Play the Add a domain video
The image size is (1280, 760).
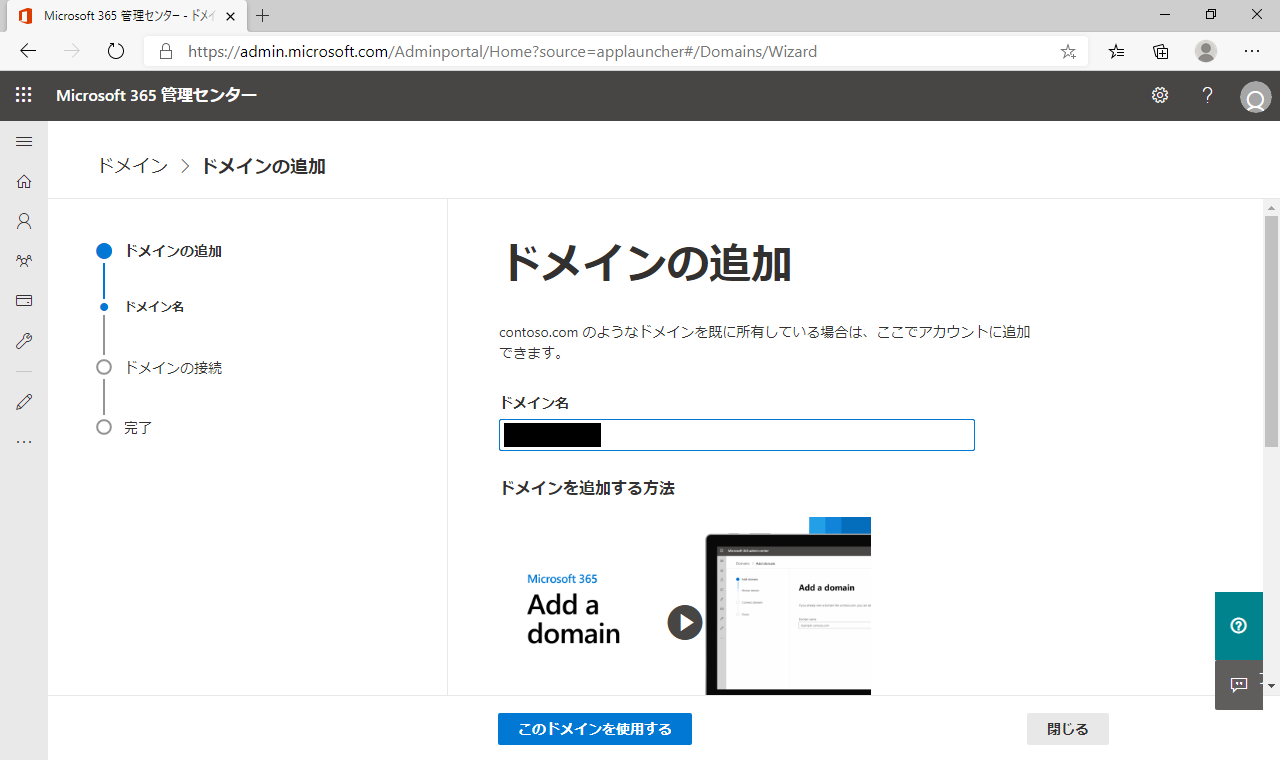click(x=685, y=622)
